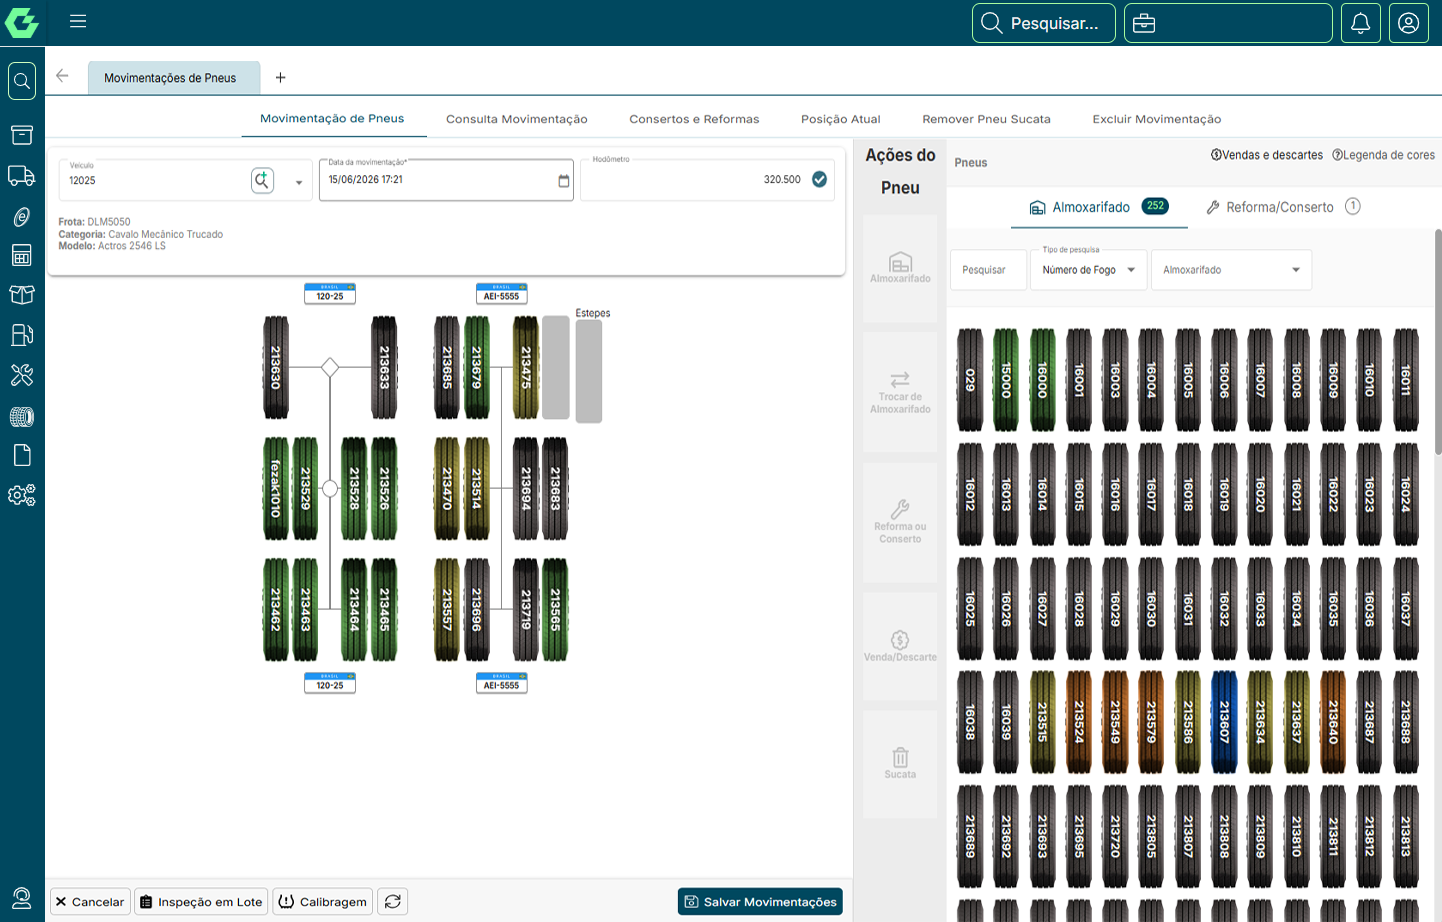Viewport: 1442px width, 922px height.
Task: Click the refresh icon button at bottom
Action: click(x=393, y=901)
